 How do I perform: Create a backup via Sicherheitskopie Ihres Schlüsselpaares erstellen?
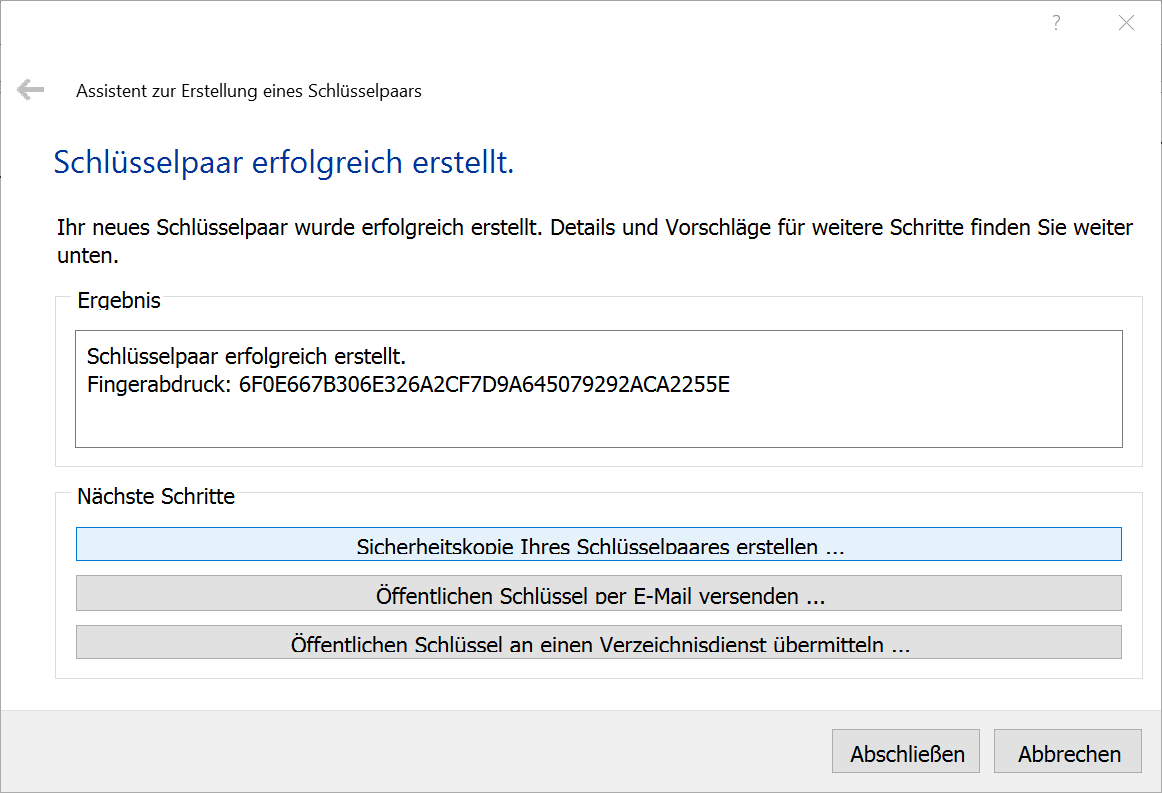(x=598, y=544)
